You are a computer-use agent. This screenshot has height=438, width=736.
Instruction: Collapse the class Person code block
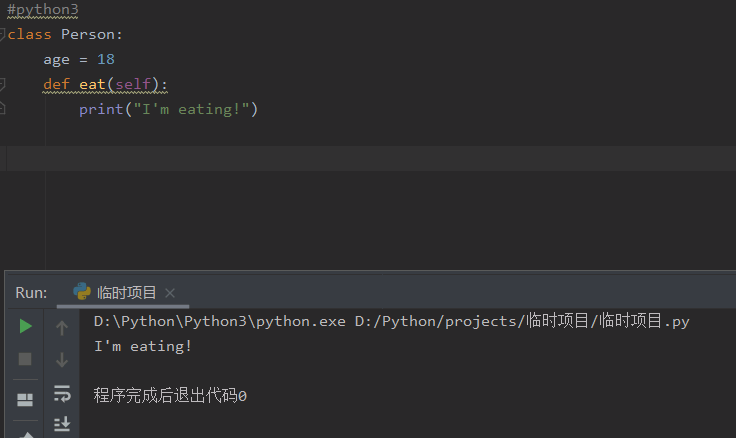point(2,34)
